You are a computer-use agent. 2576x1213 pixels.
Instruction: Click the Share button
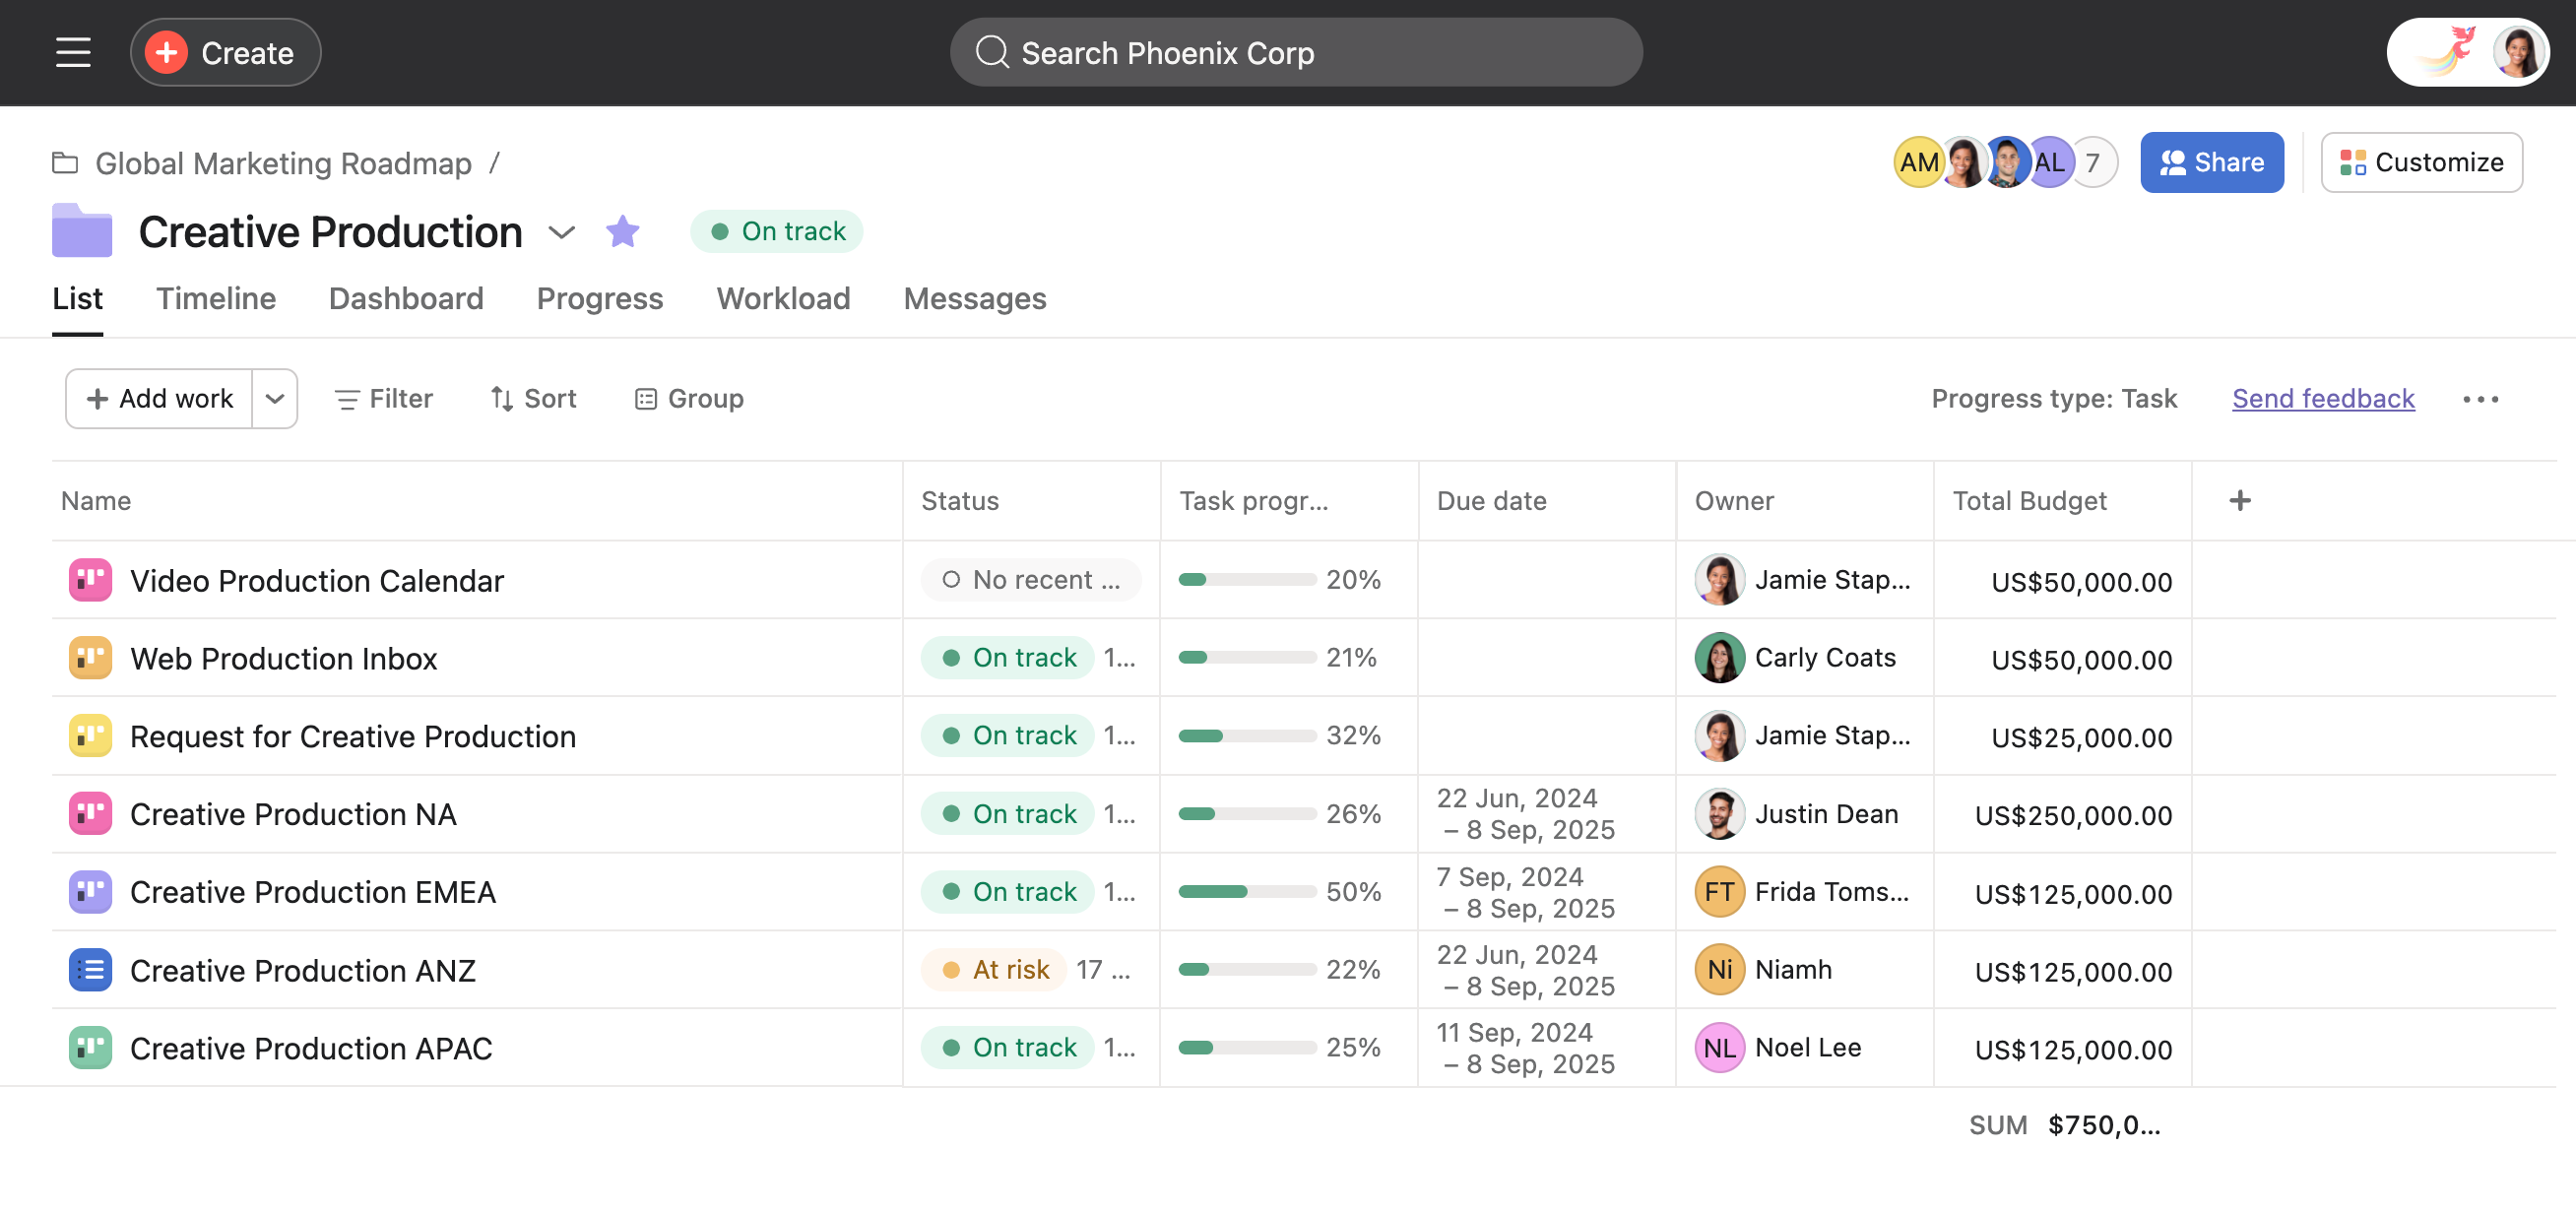click(2211, 162)
